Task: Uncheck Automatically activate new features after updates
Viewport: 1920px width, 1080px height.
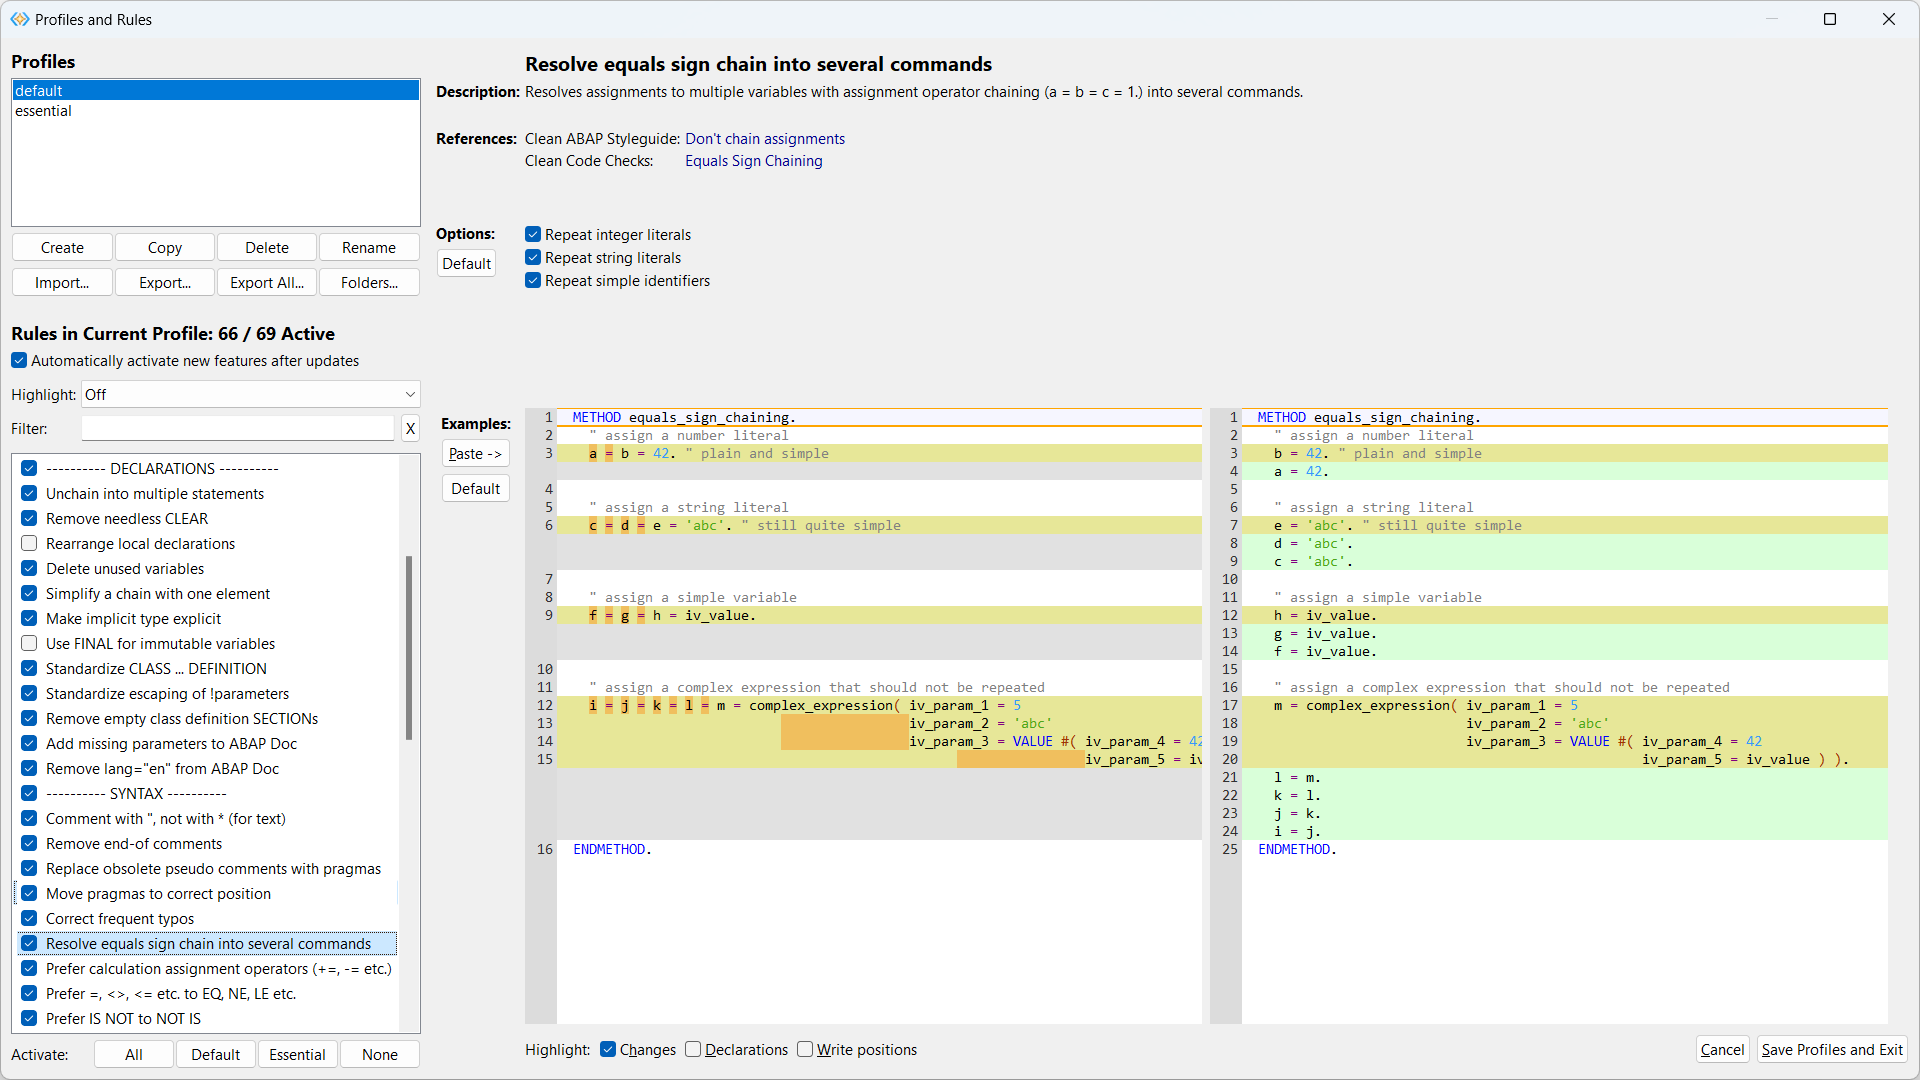Action: coord(18,360)
